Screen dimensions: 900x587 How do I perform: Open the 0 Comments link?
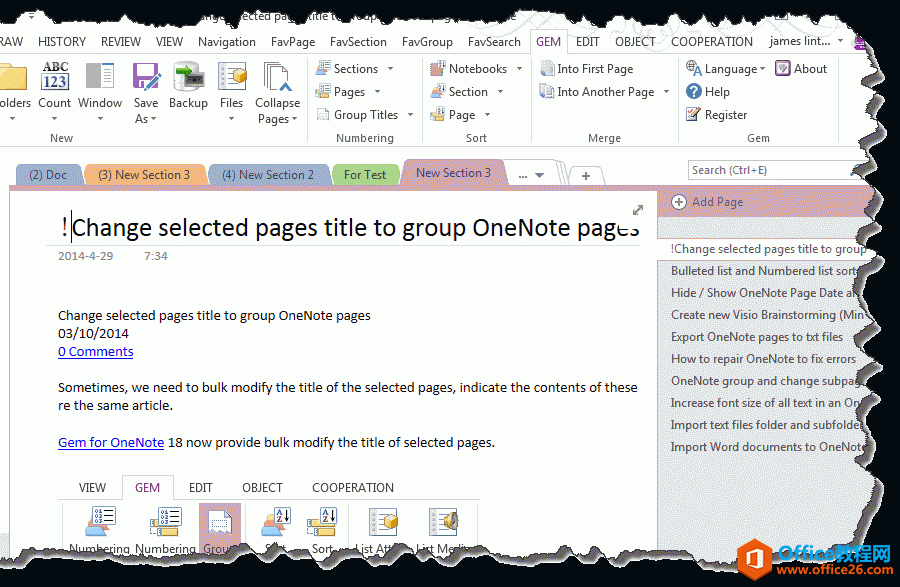pyautogui.click(x=95, y=352)
